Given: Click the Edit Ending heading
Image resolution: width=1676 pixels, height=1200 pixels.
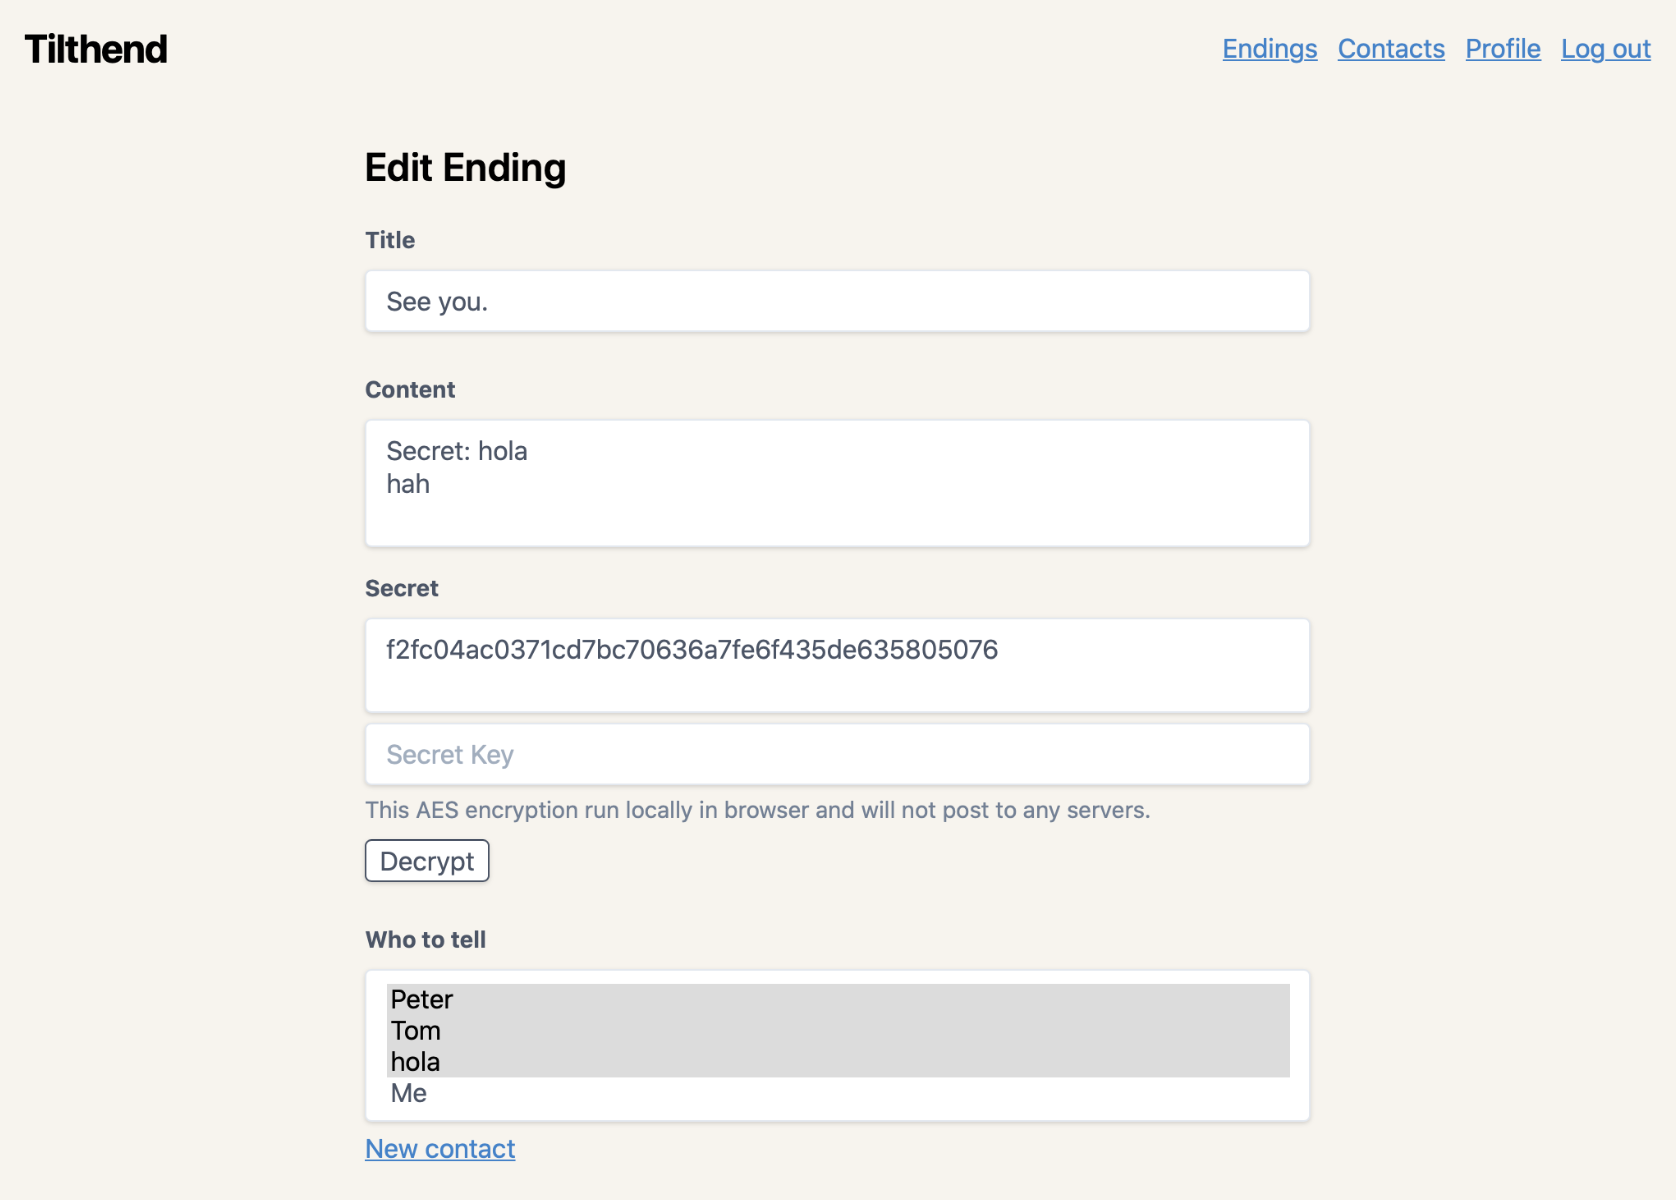Looking at the screenshot, I should click(x=465, y=168).
